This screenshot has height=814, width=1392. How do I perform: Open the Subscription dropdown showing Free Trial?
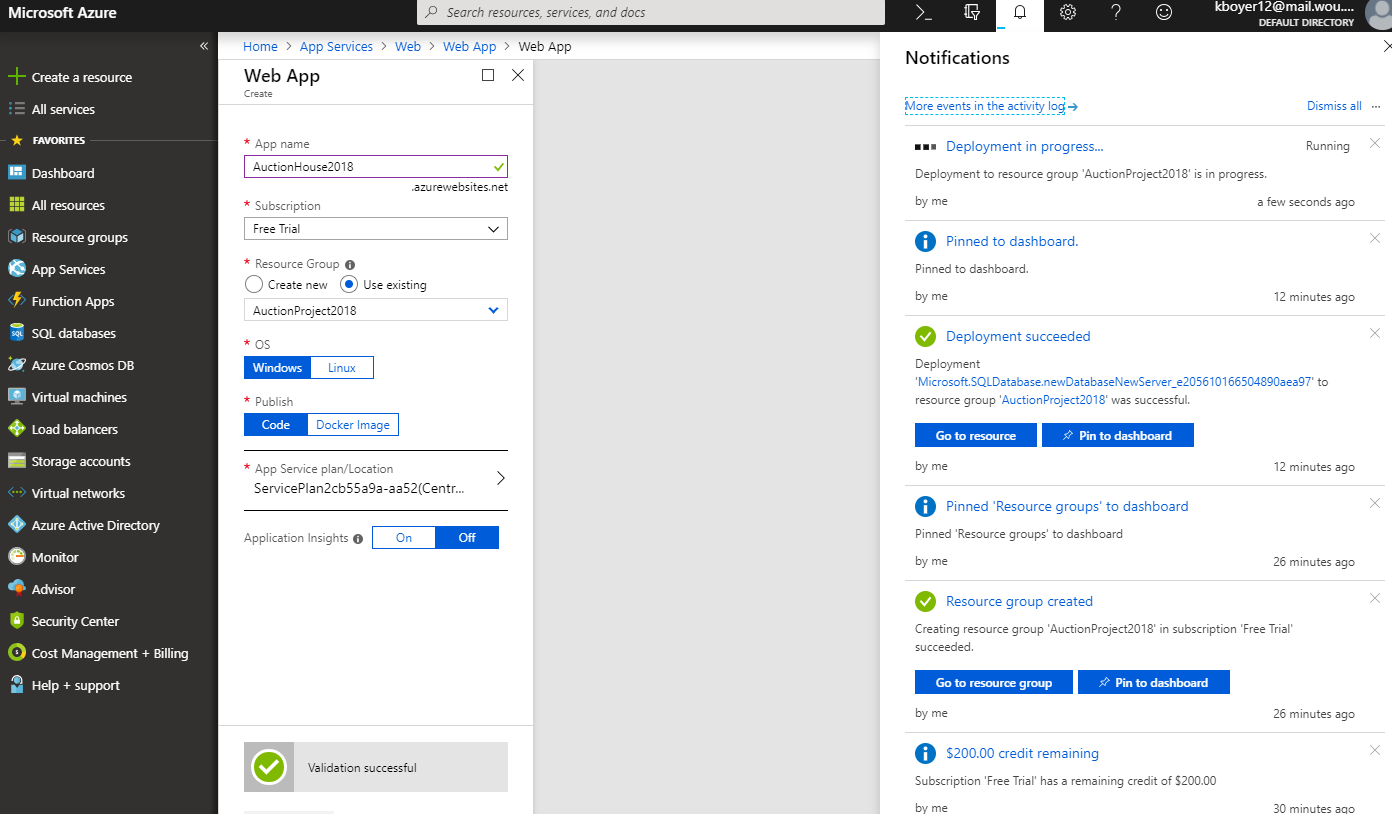tap(376, 229)
